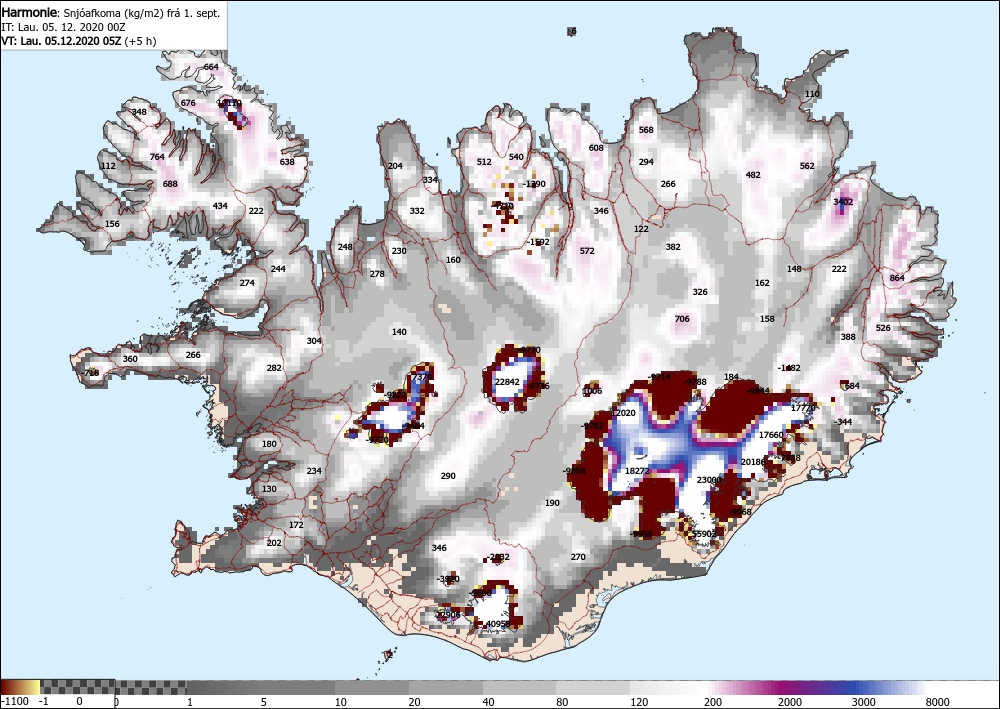Click the map value 540
The image size is (1000, 709).
[x=517, y=157]
